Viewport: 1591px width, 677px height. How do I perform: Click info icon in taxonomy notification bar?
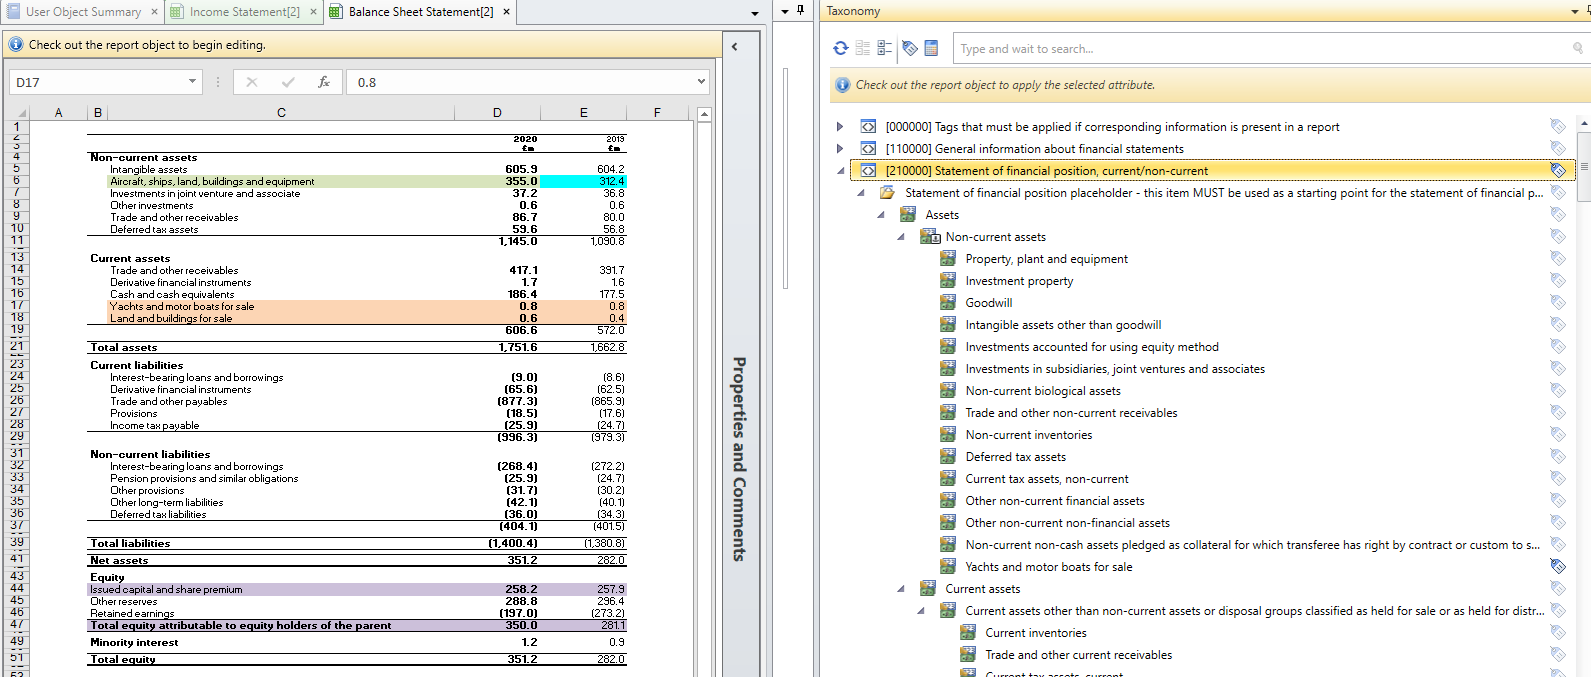tap(843, 85)
